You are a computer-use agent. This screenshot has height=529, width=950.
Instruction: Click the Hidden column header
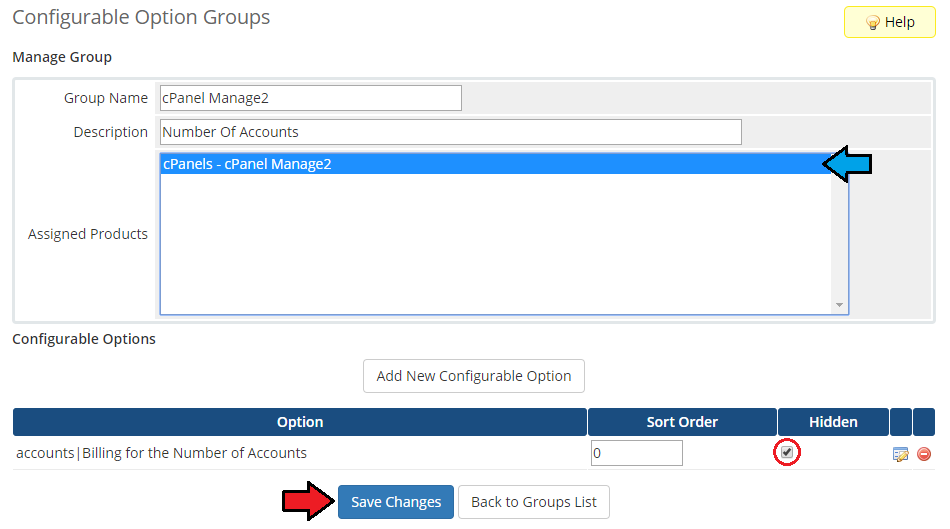point(833,422)
